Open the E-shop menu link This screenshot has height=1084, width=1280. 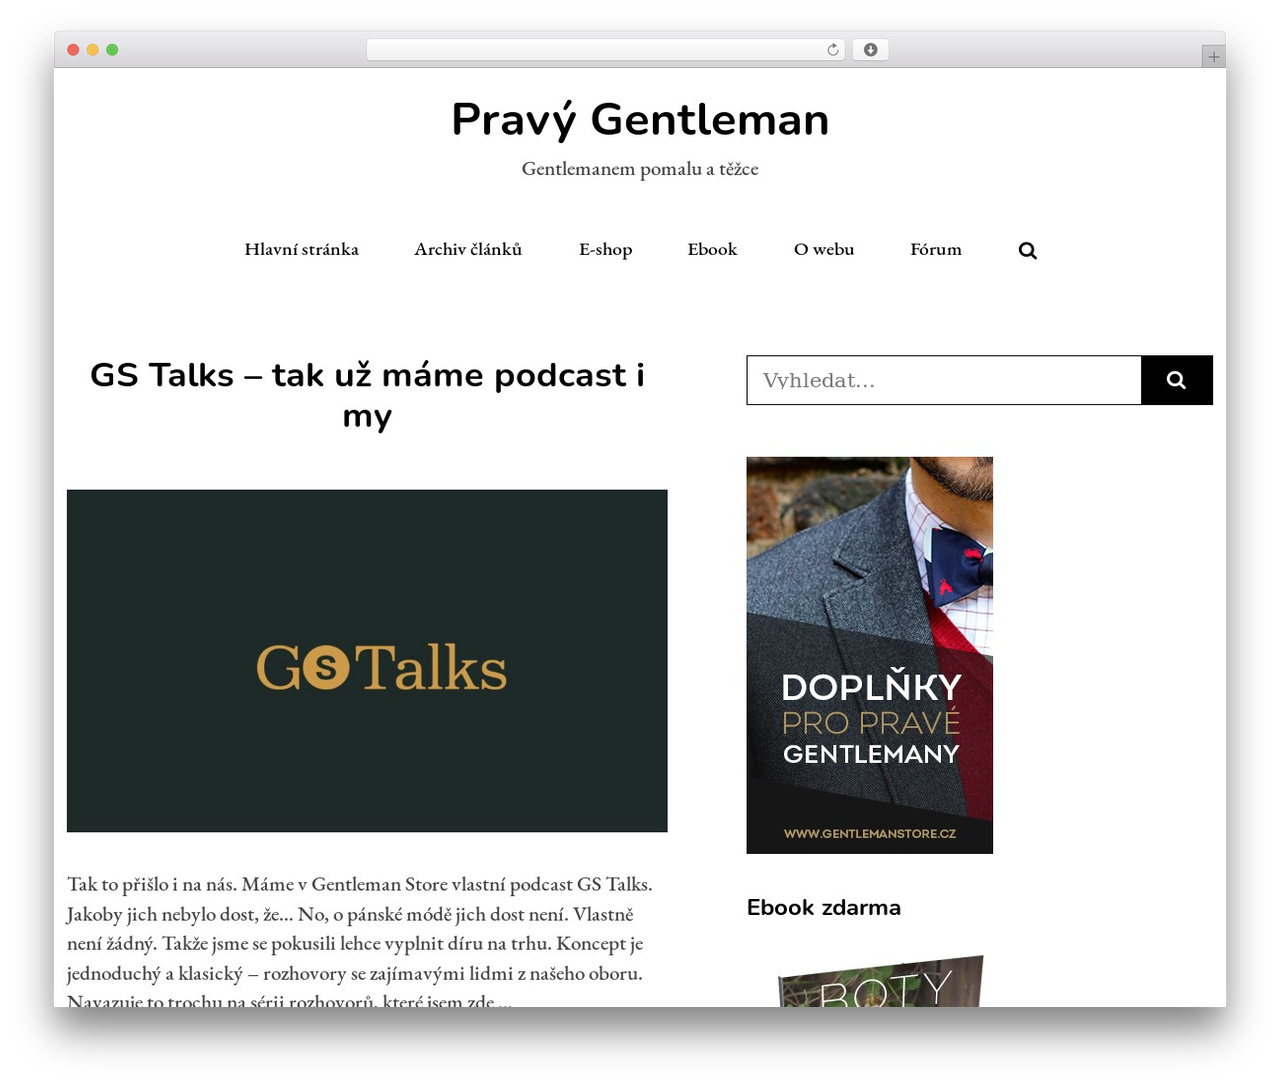(605, 250)
